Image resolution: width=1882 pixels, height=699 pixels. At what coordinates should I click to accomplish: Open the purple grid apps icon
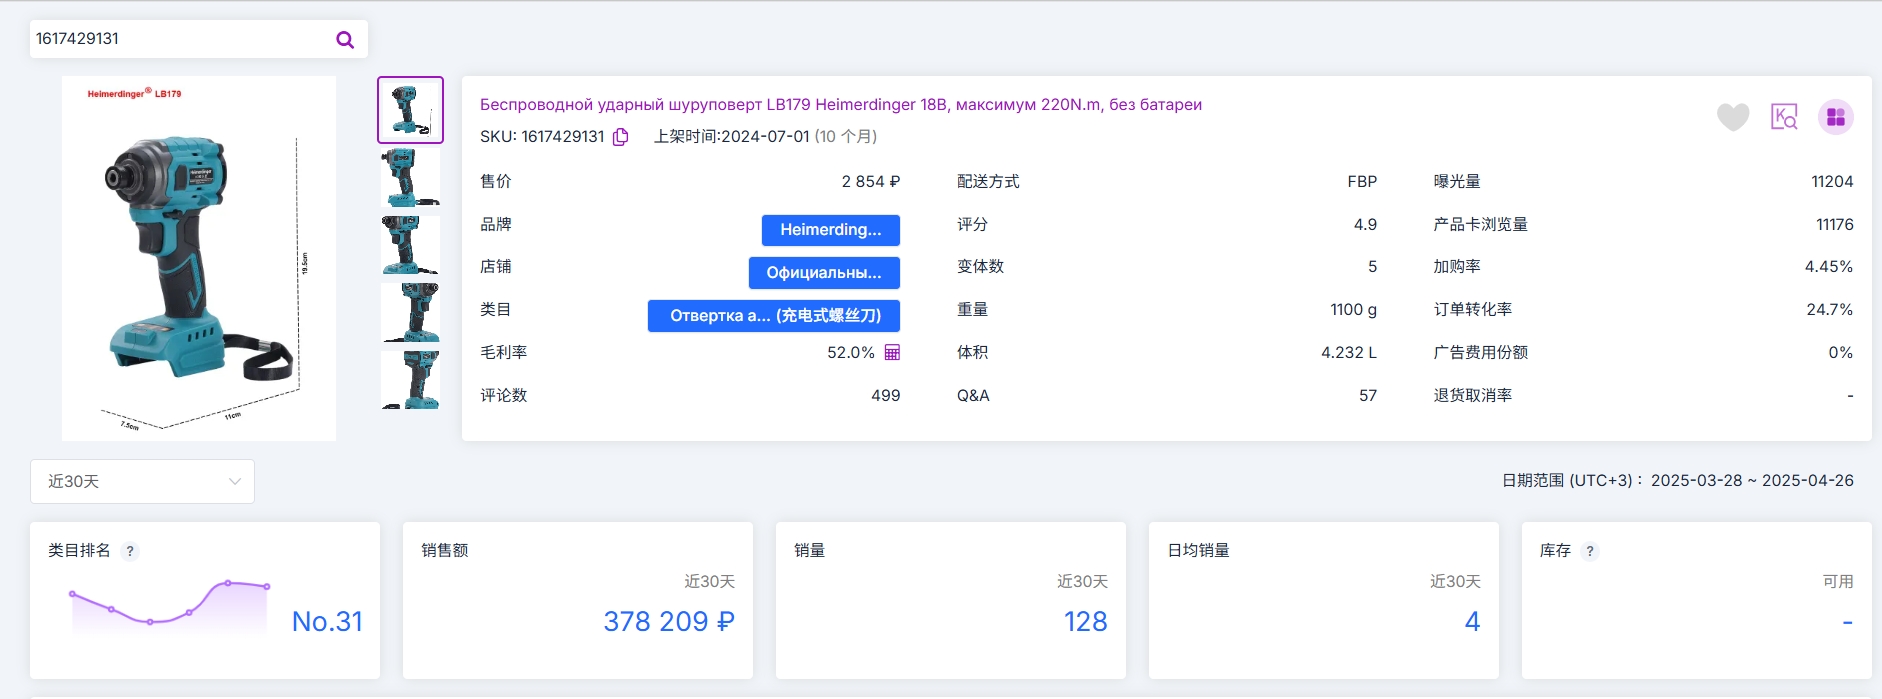pos(1836,117)
